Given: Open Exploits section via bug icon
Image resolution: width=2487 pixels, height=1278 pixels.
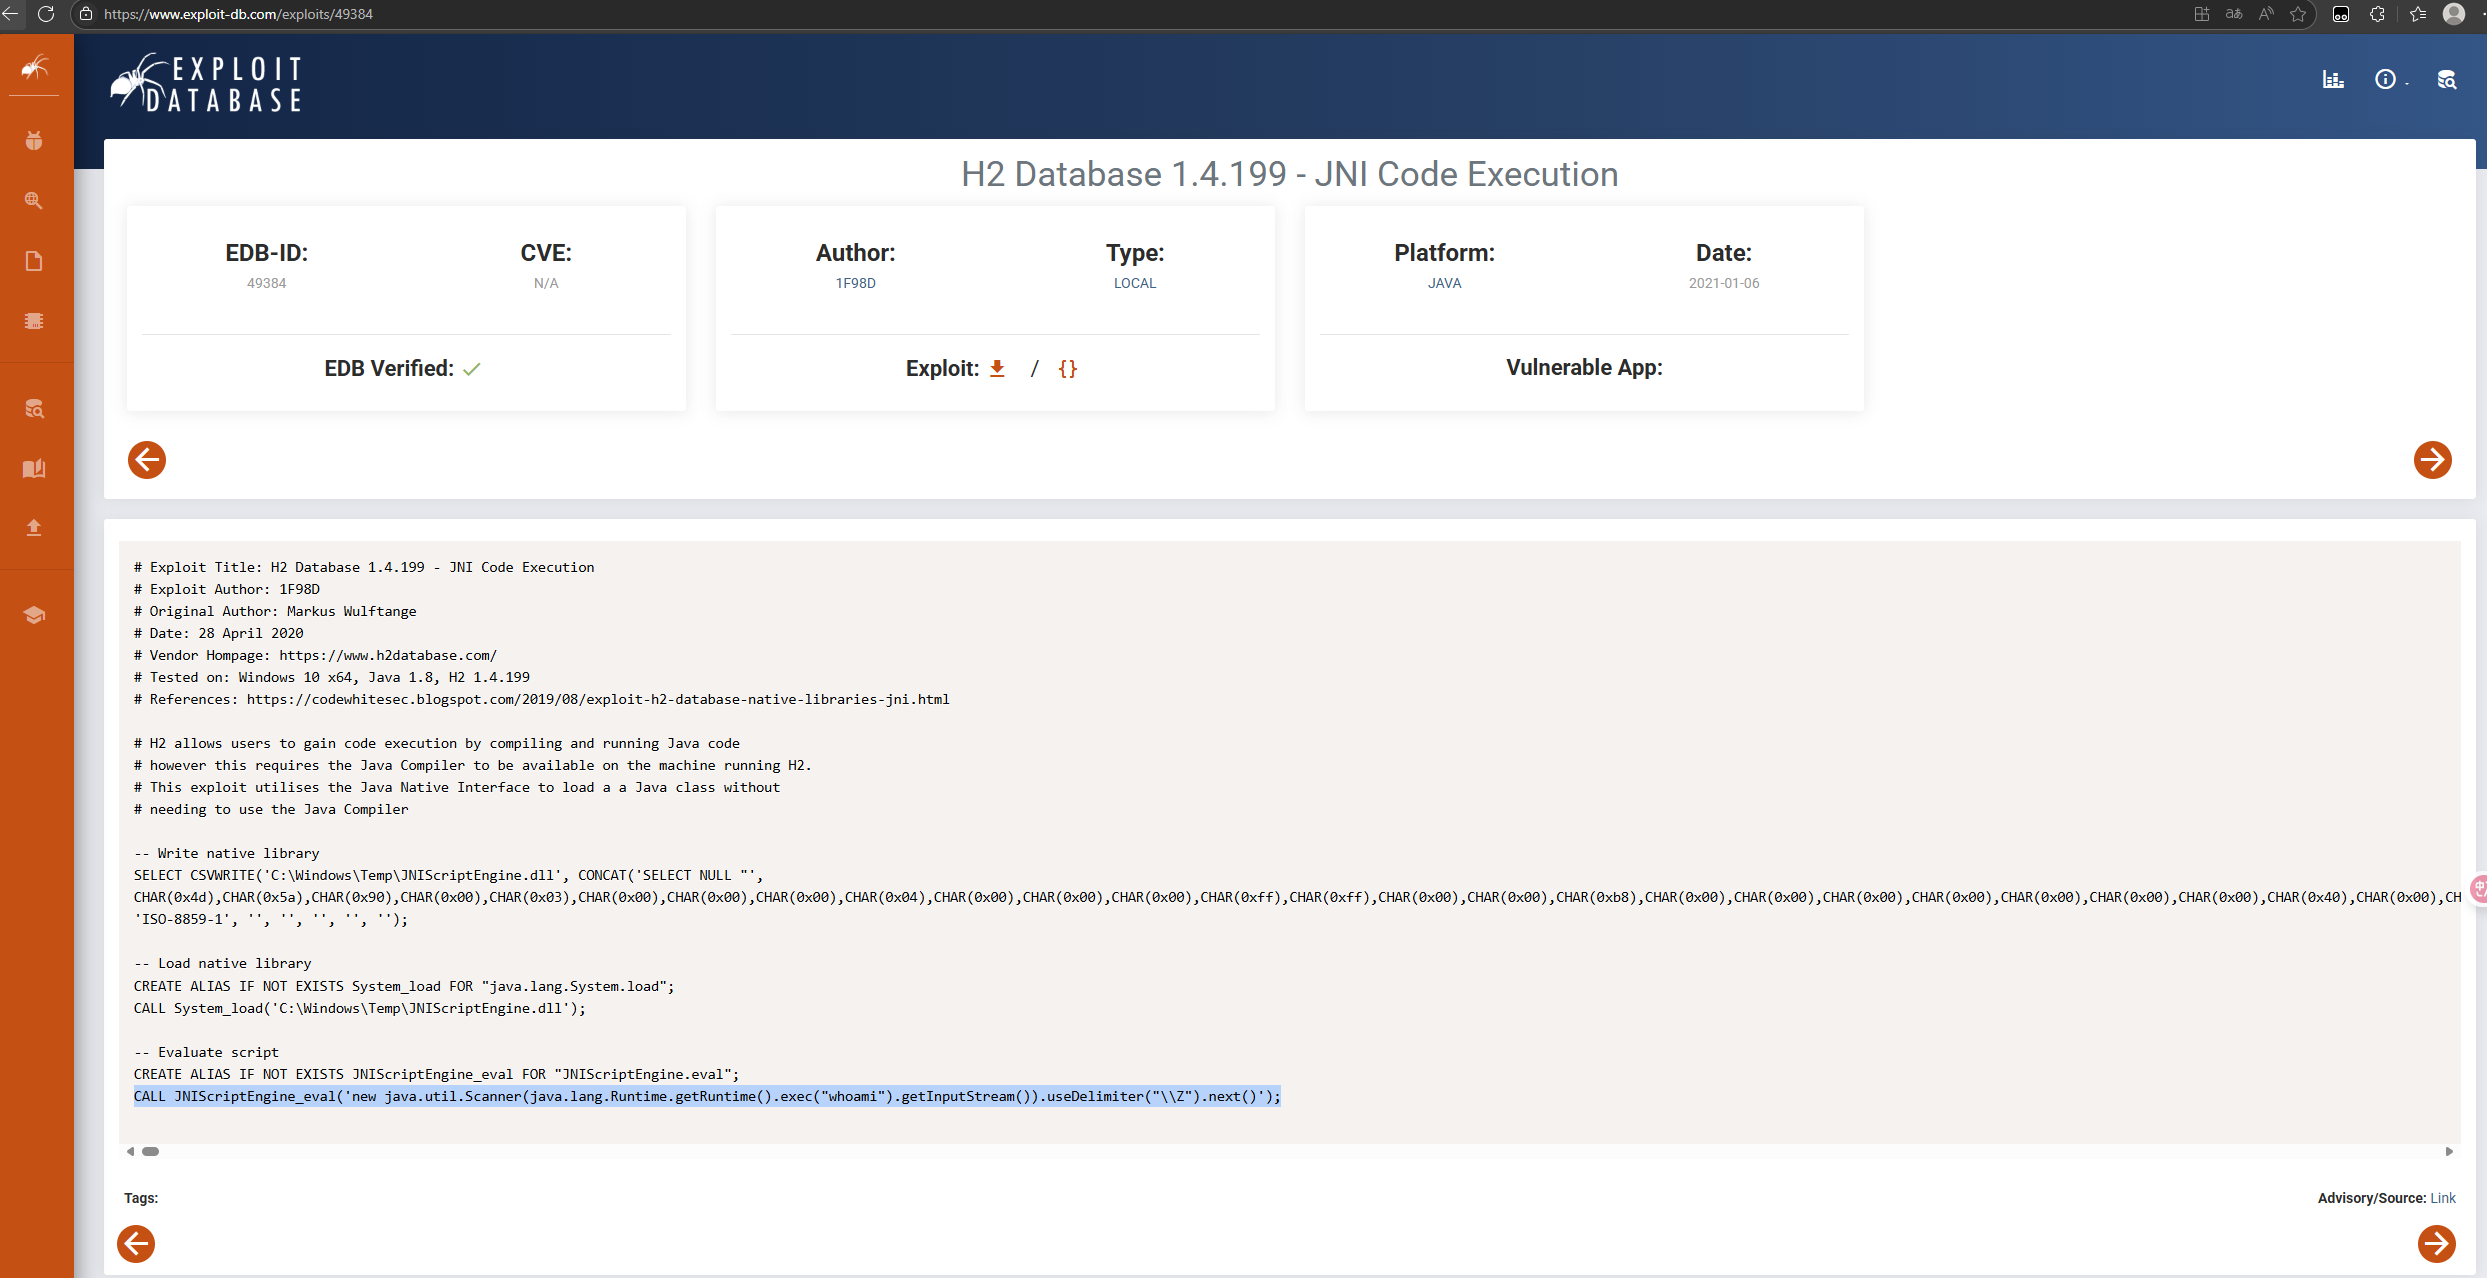Looking at the screenshot, I should pos(34,141).
